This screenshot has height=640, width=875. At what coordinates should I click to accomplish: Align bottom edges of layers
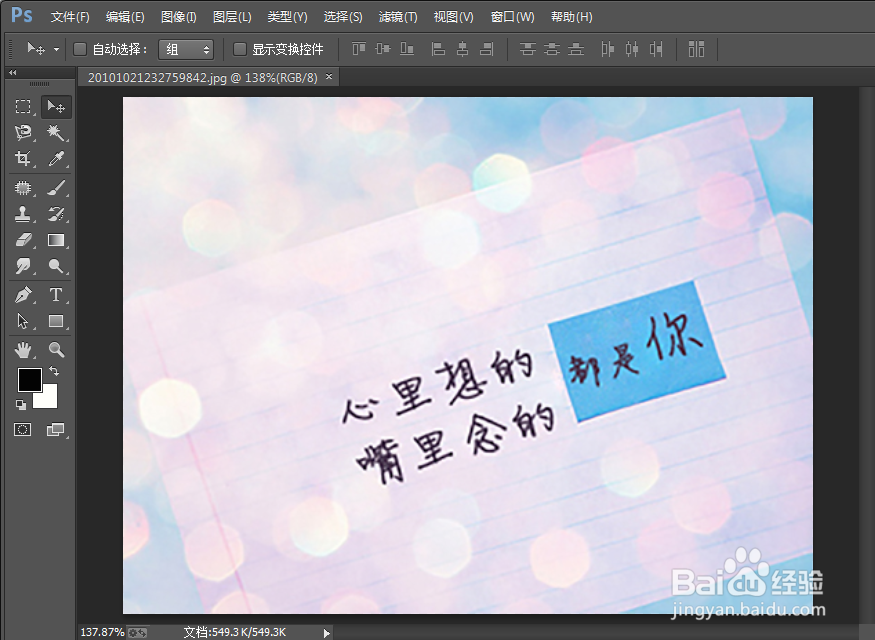[x=407, y=49]
